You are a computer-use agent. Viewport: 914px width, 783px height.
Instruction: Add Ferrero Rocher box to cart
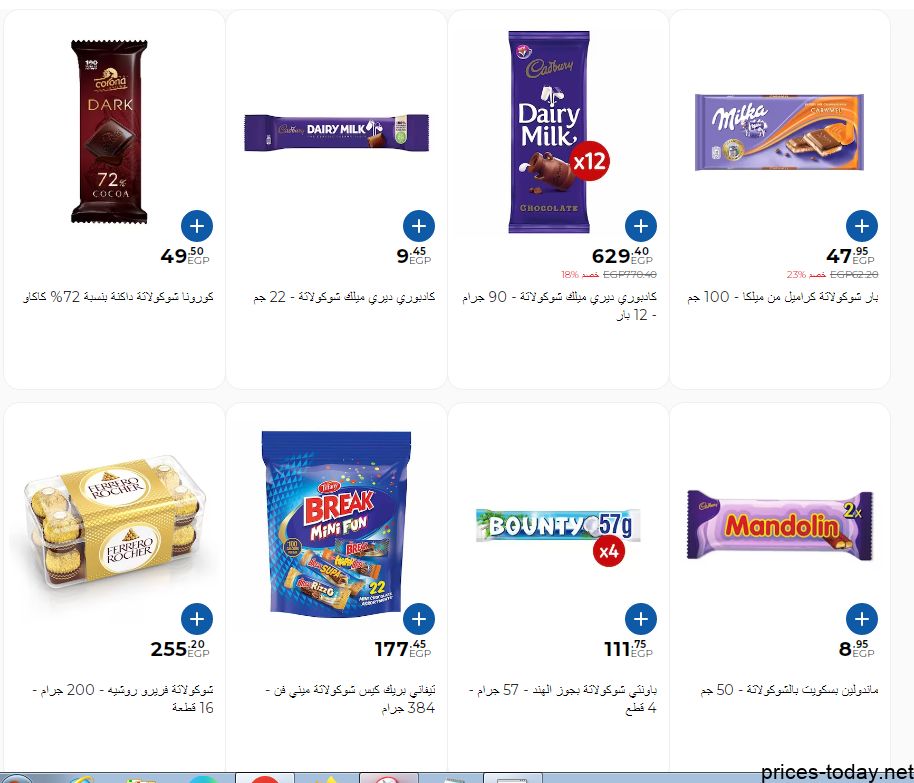tap(197, 619)
